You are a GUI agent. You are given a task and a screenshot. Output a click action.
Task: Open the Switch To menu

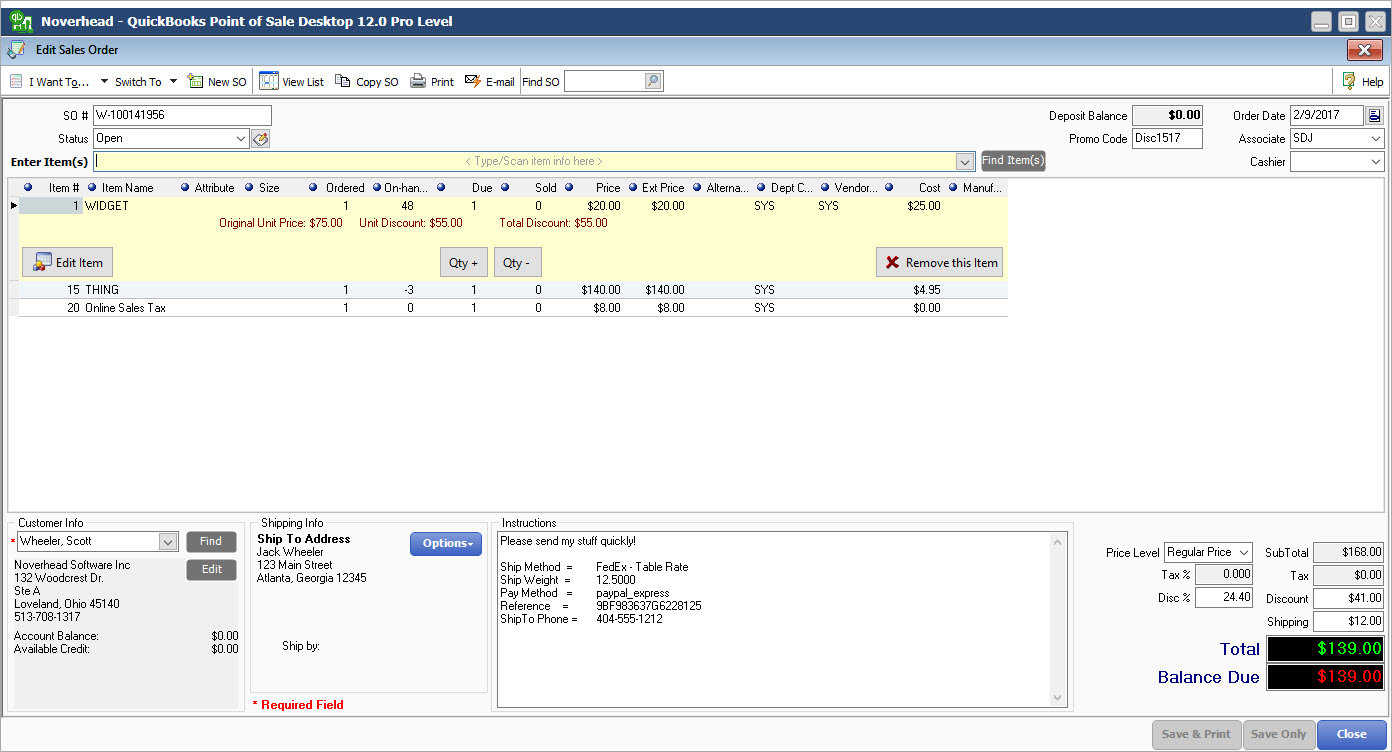[x=145, y=82]
